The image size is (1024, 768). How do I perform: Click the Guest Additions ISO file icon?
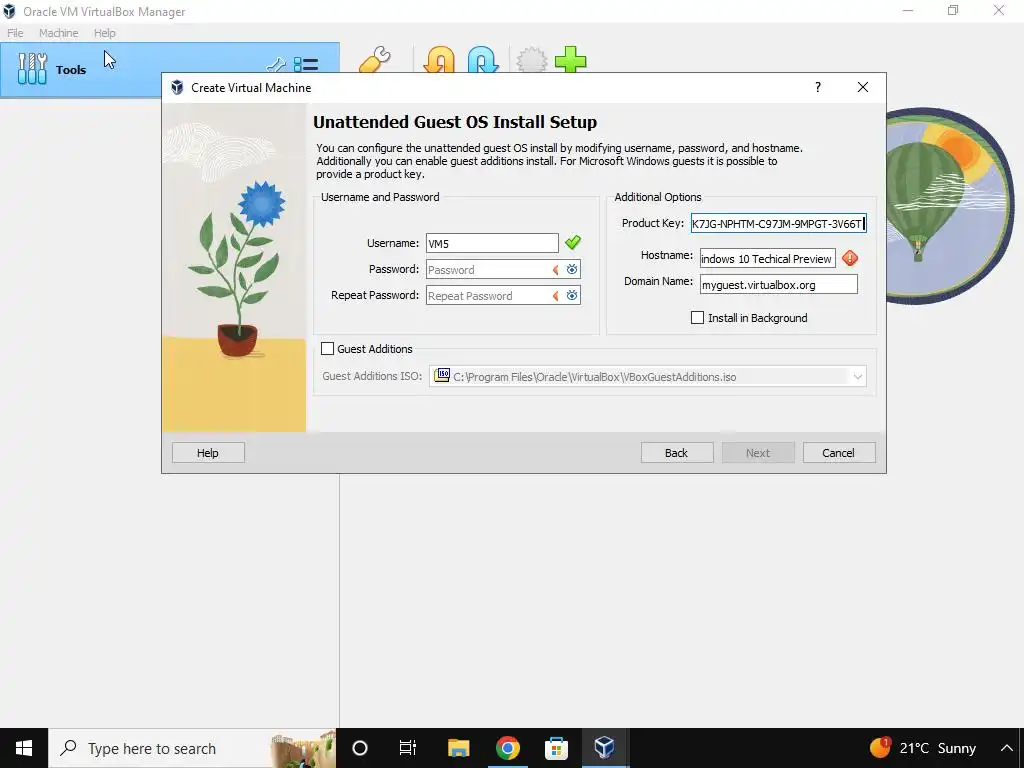pyautogui.click(x=442, y=376)
